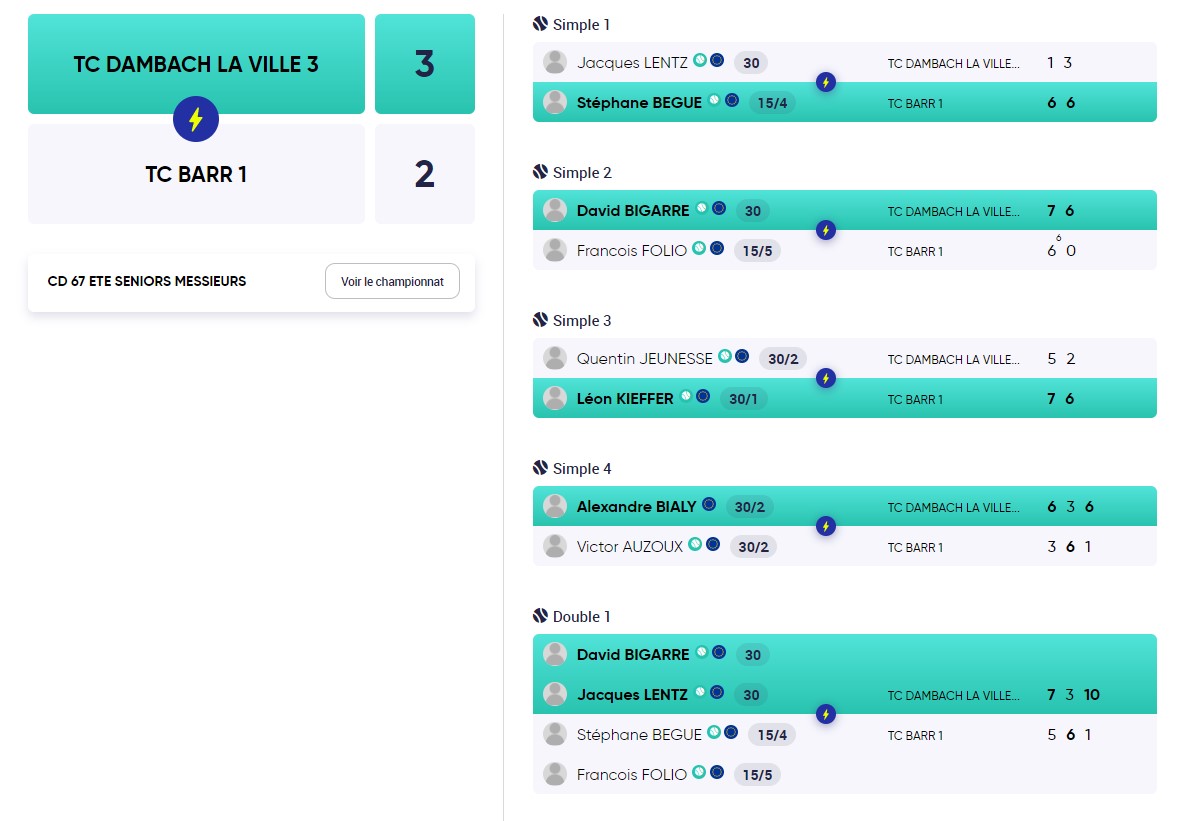The height and width of the screenshot is (821, 1182).
Task: Click the Simple 2 lightning bolt icon
Action: tap(825, 230)
